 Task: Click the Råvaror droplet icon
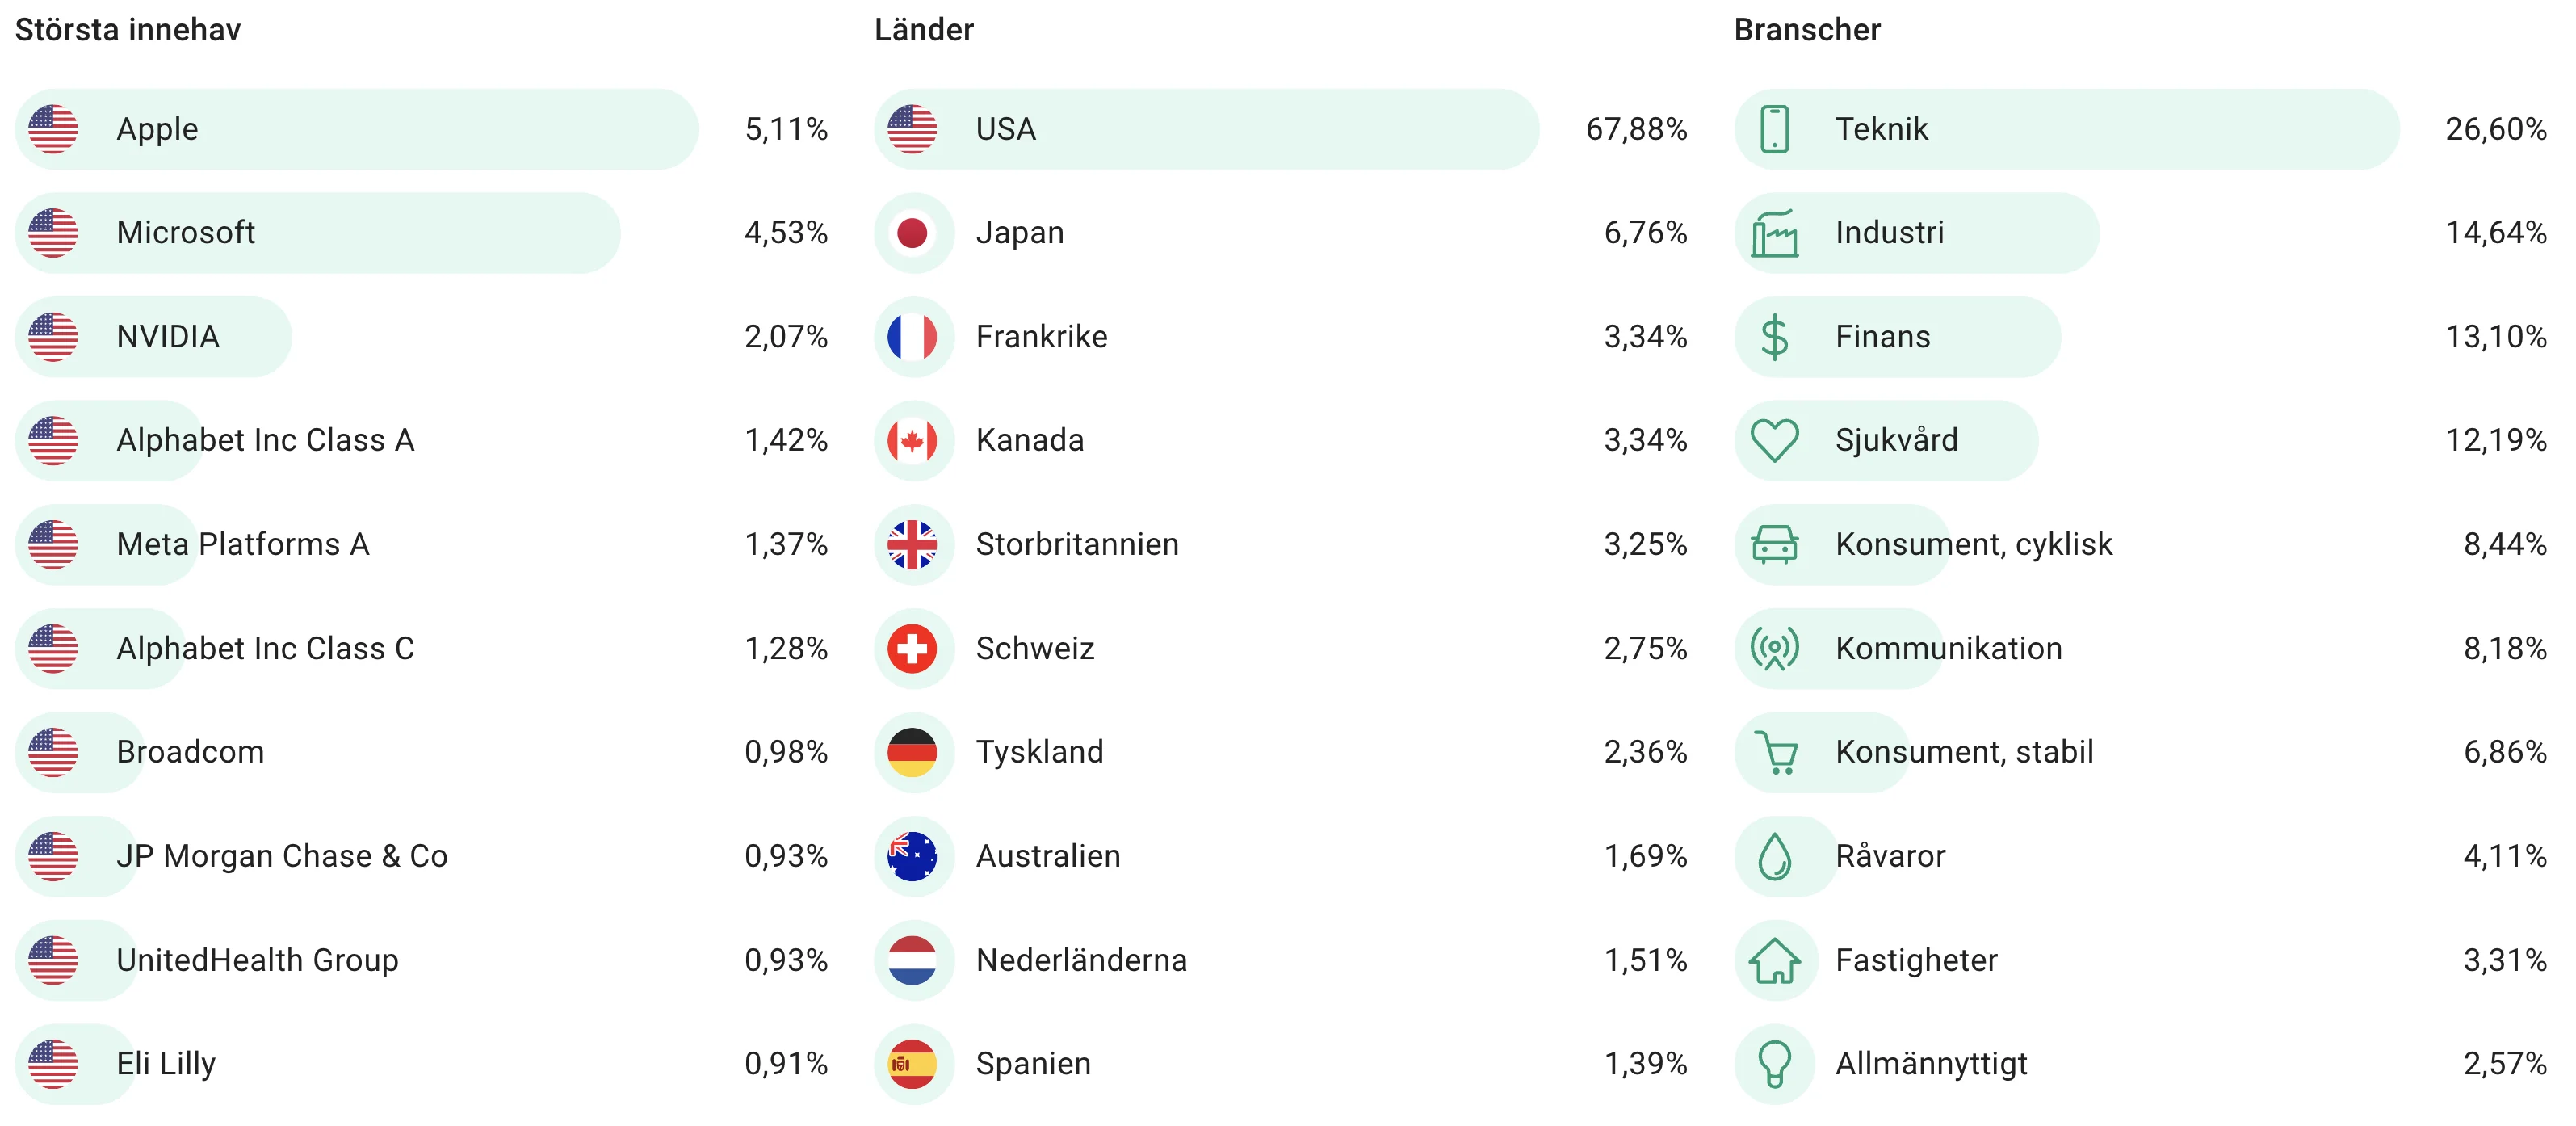pyautogui.click(x=1774, y=856)
